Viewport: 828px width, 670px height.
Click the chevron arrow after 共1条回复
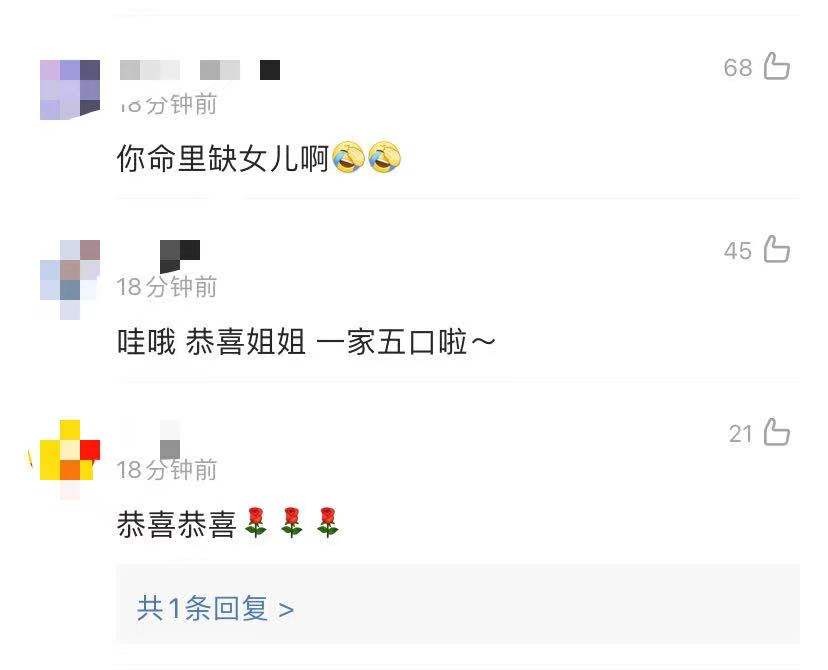tap(286, 610)
